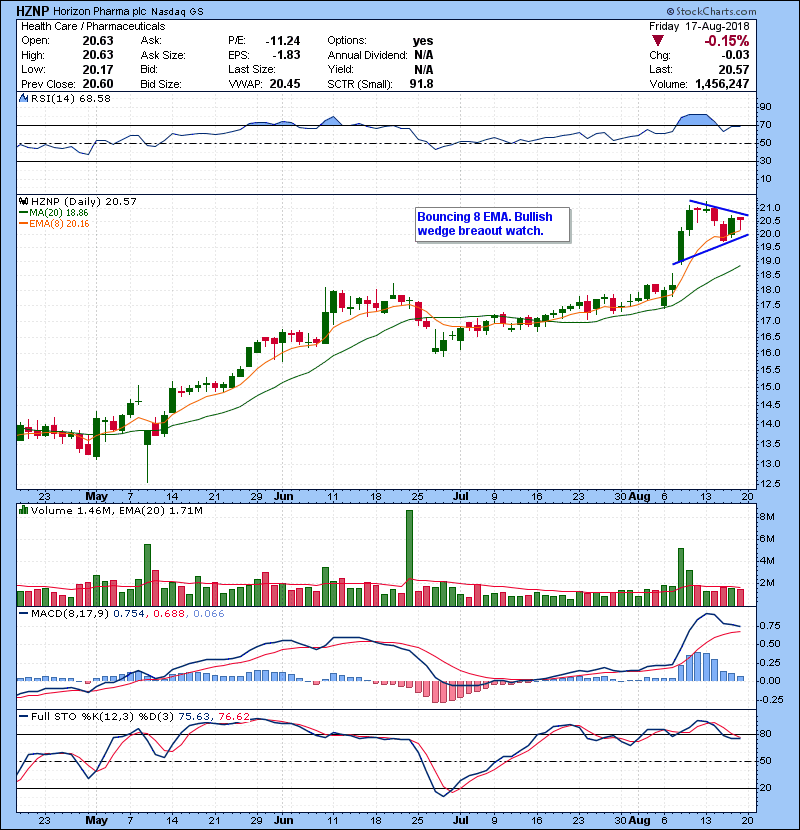This screenshot has width=800, height=830.
Task: Click the RSI(14) 68.58 panel label
Action: 70,98
